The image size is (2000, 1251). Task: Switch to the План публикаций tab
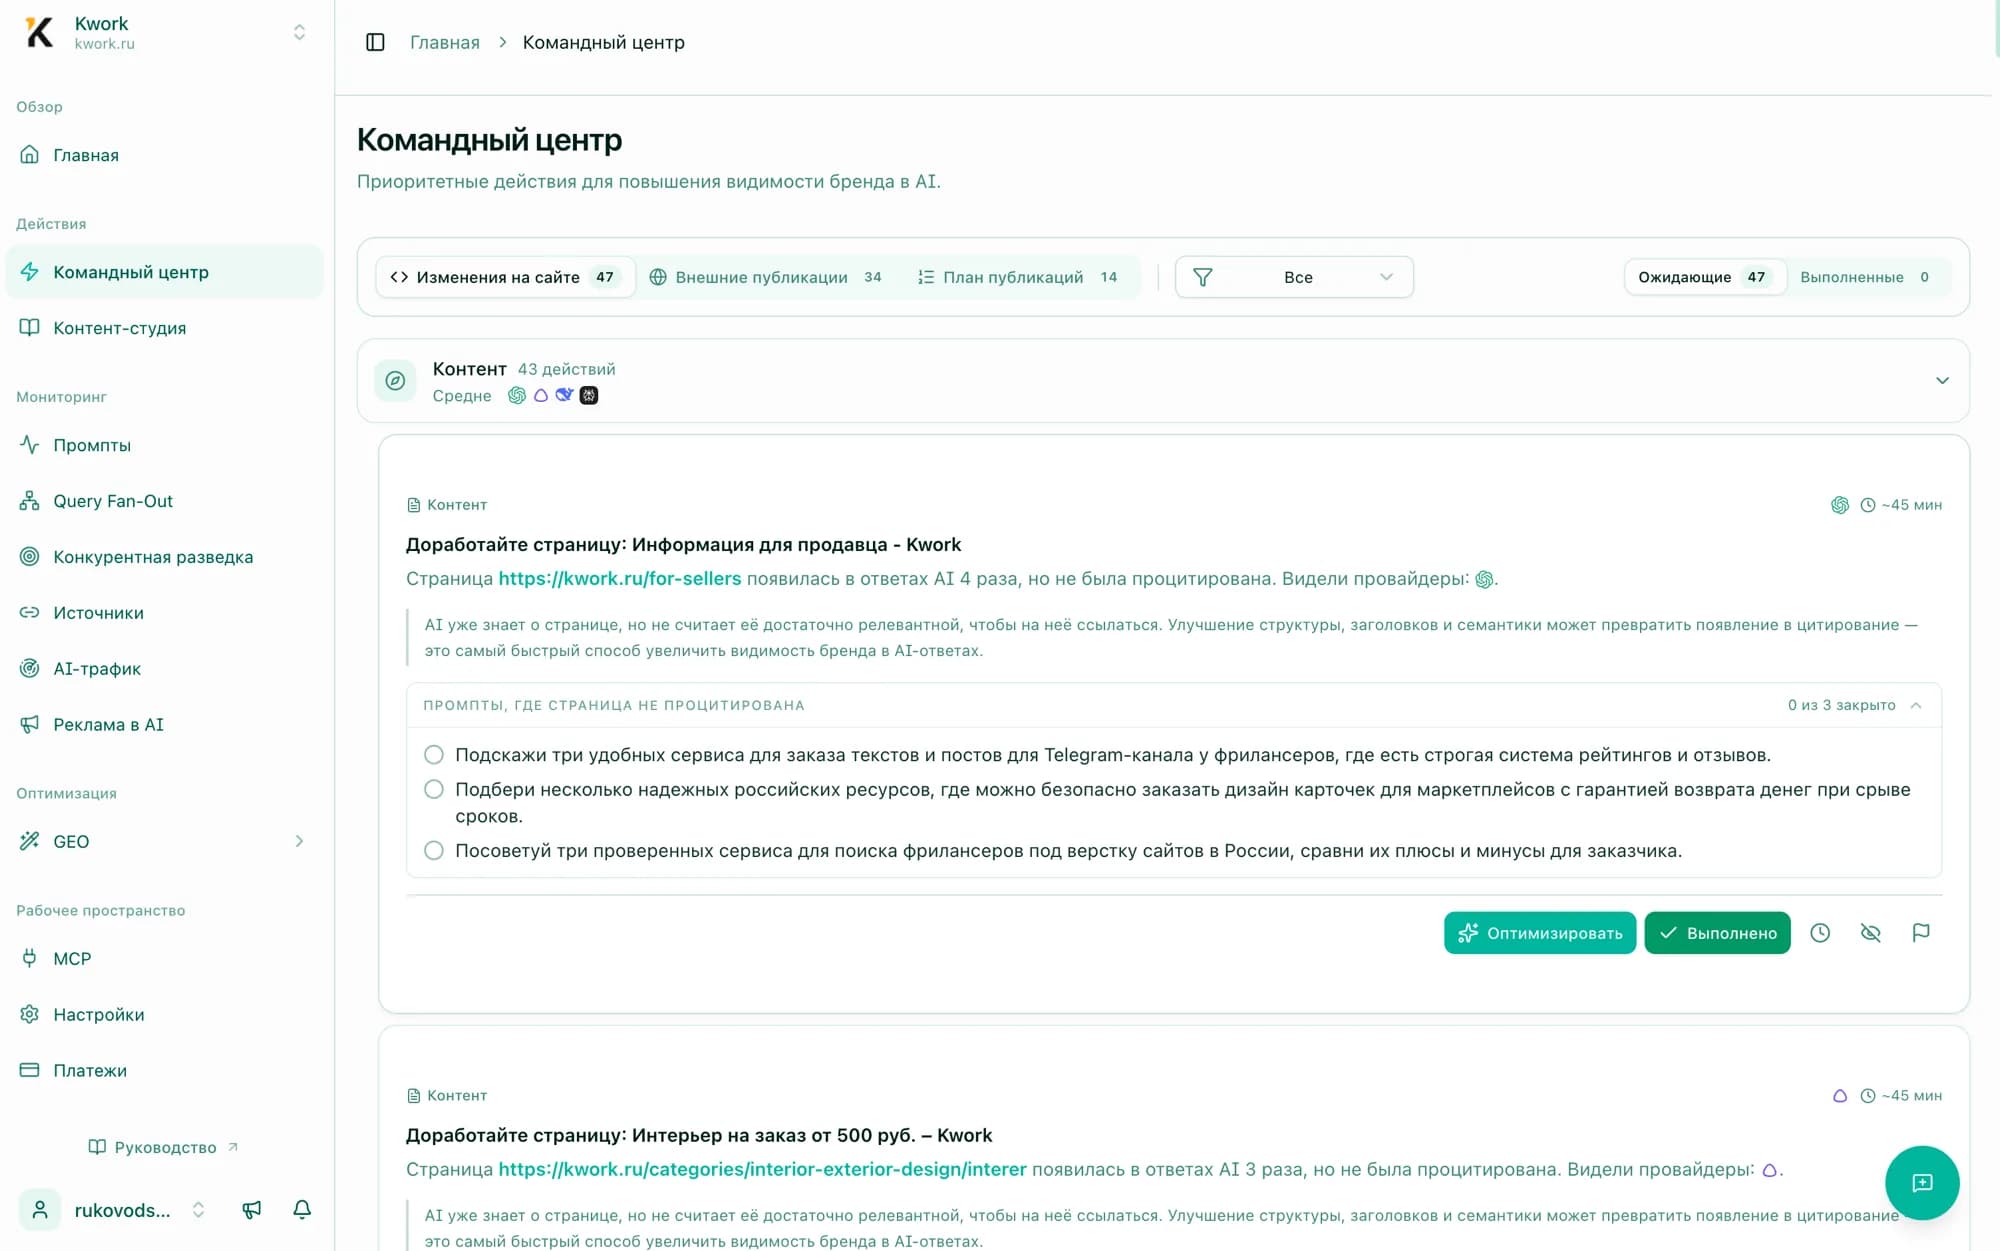1018,277
